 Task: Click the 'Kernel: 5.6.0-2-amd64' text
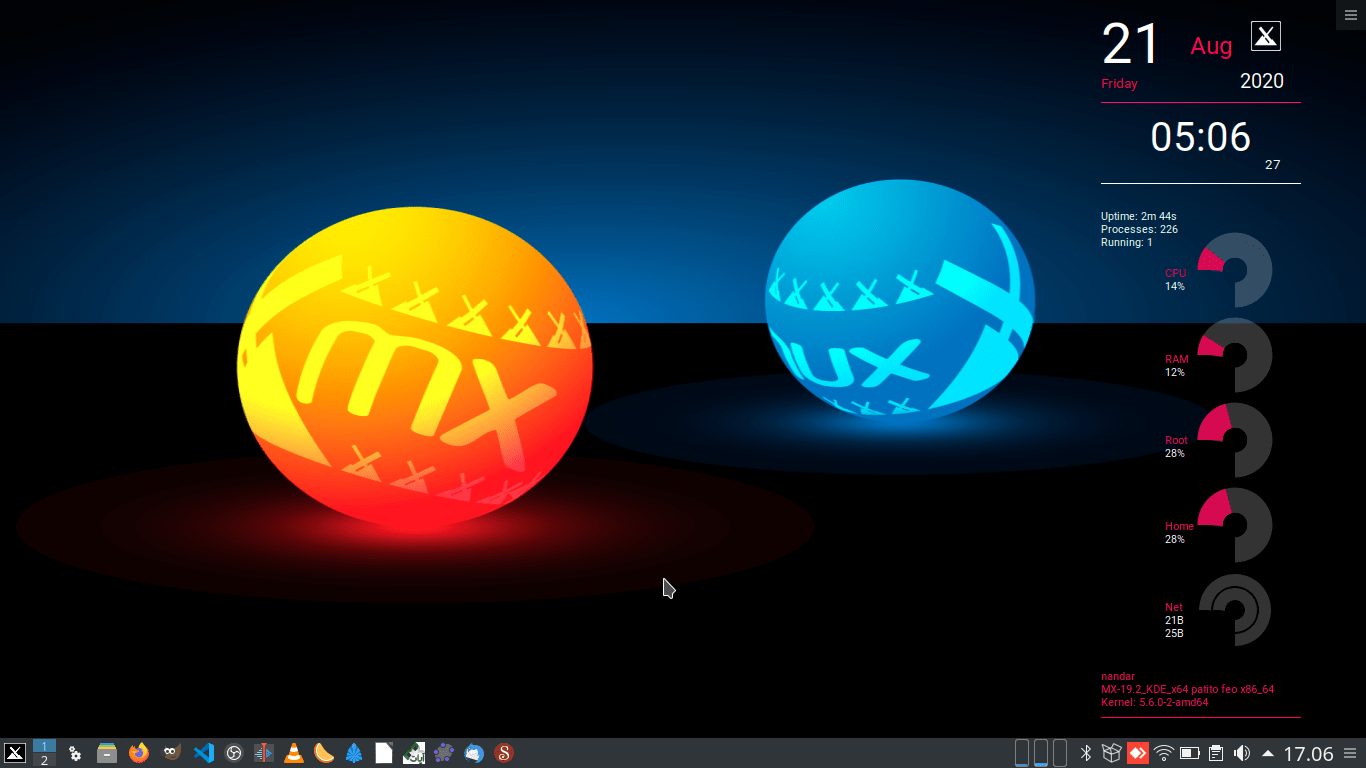pyautogui.click(x=1155, y=702)
